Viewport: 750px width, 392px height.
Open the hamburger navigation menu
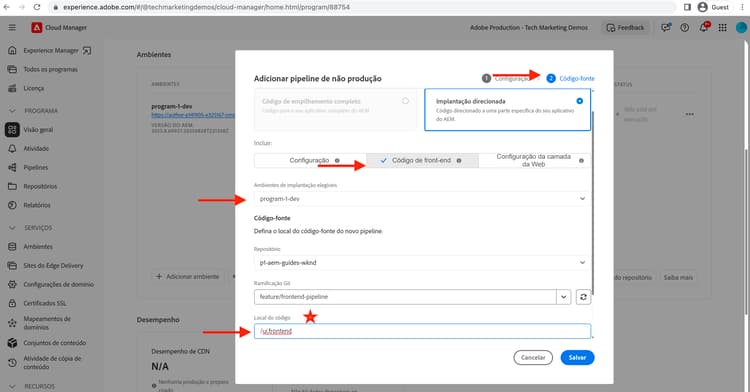12,28
